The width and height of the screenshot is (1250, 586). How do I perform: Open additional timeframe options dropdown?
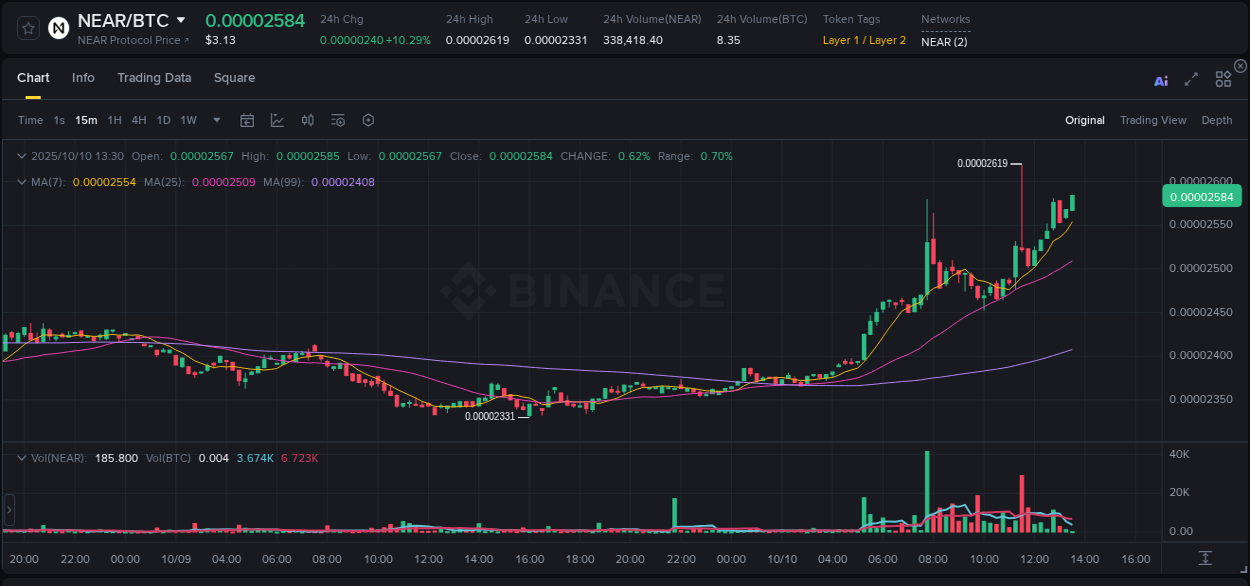point(215,120)
